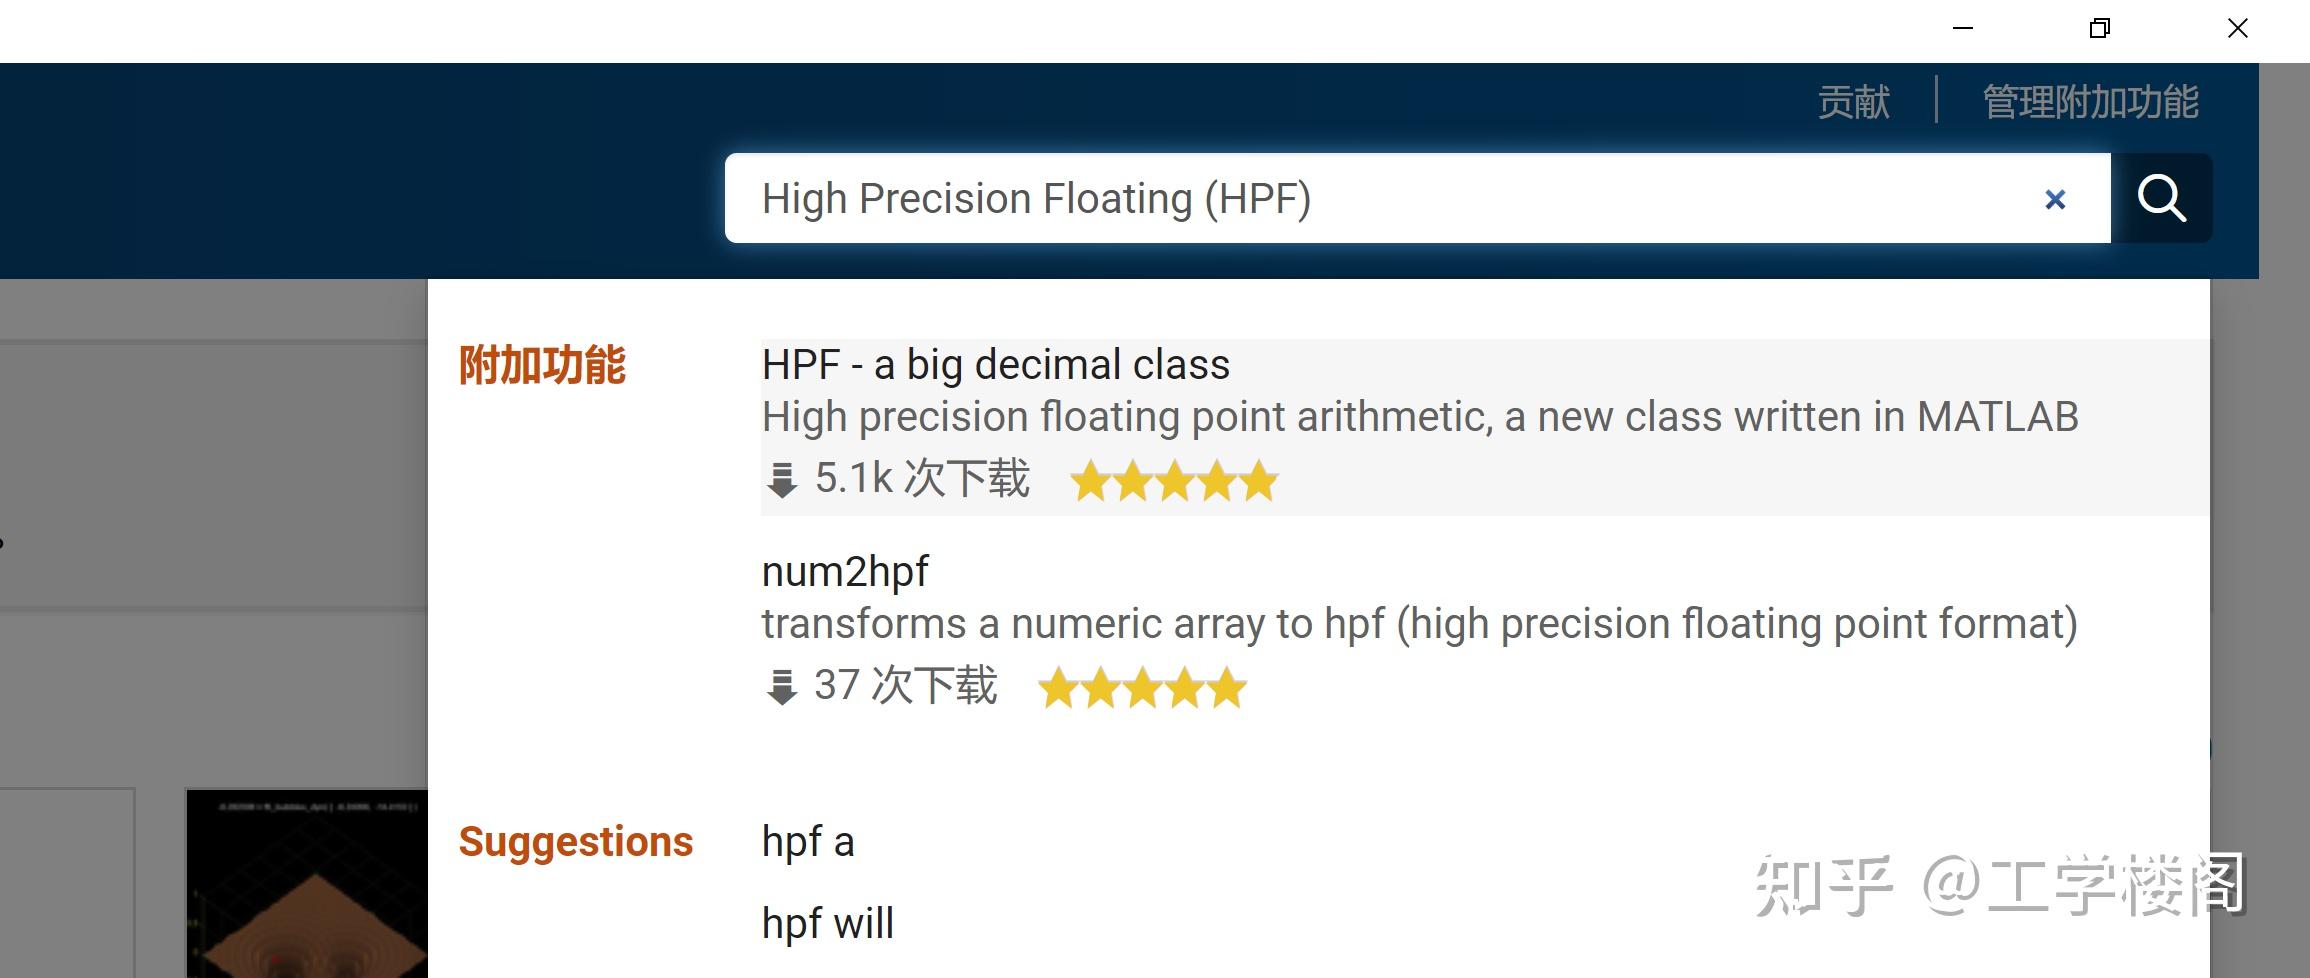Image resolution: width=2310 pixels, height=978 pixels.
Task: Click the download icon beside 37 次下载
Action: pyautogui.click(x=781, y=687)
